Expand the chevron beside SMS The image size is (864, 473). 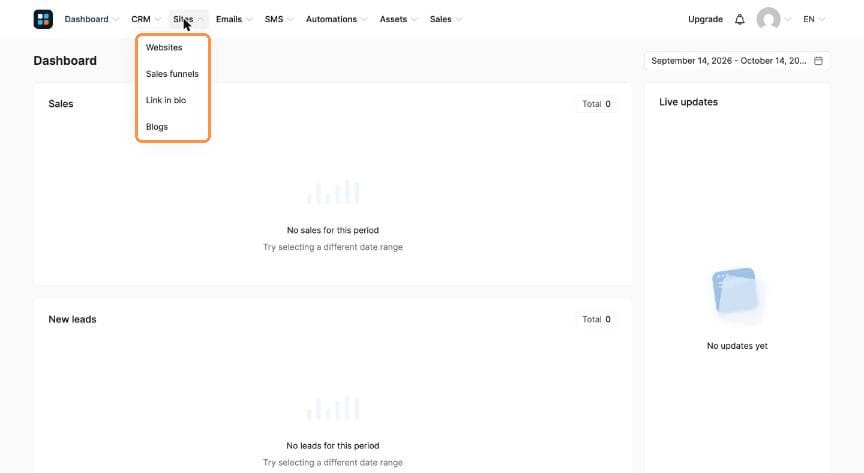tap(290, 19)
